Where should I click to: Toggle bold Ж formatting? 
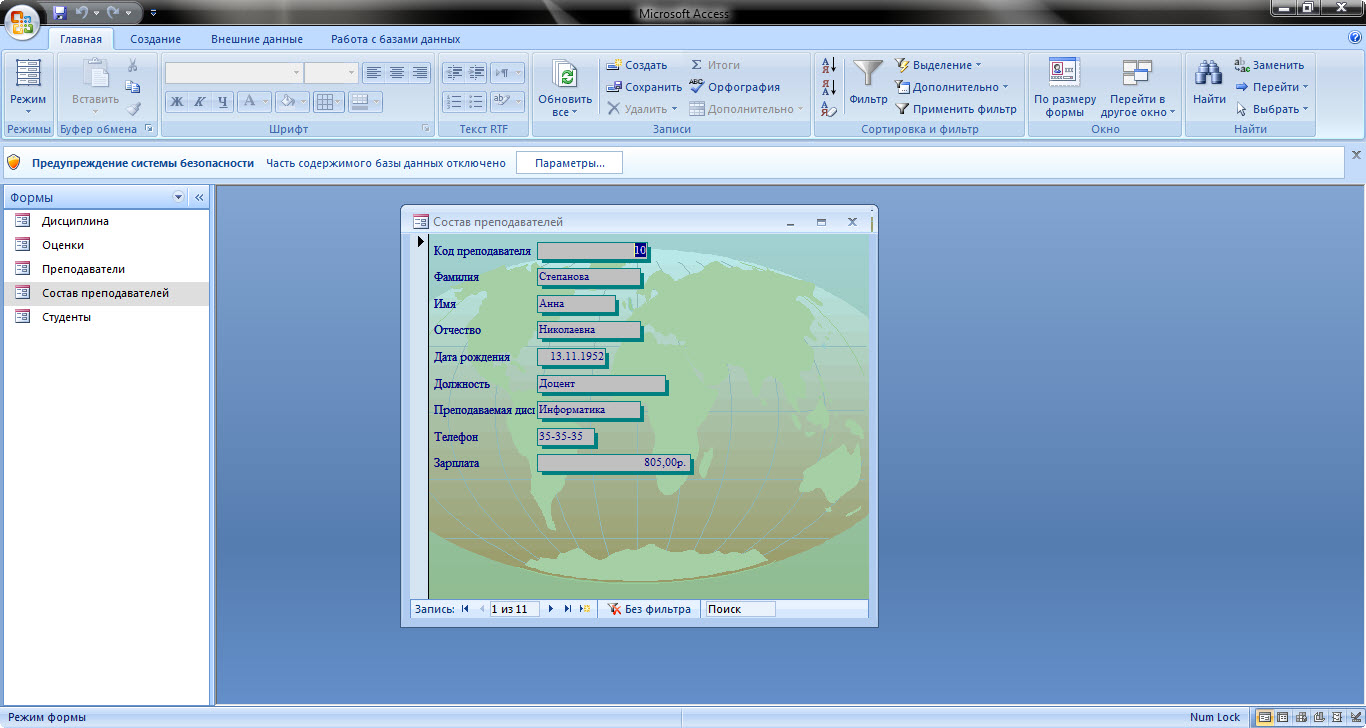[x=177, y=101]
